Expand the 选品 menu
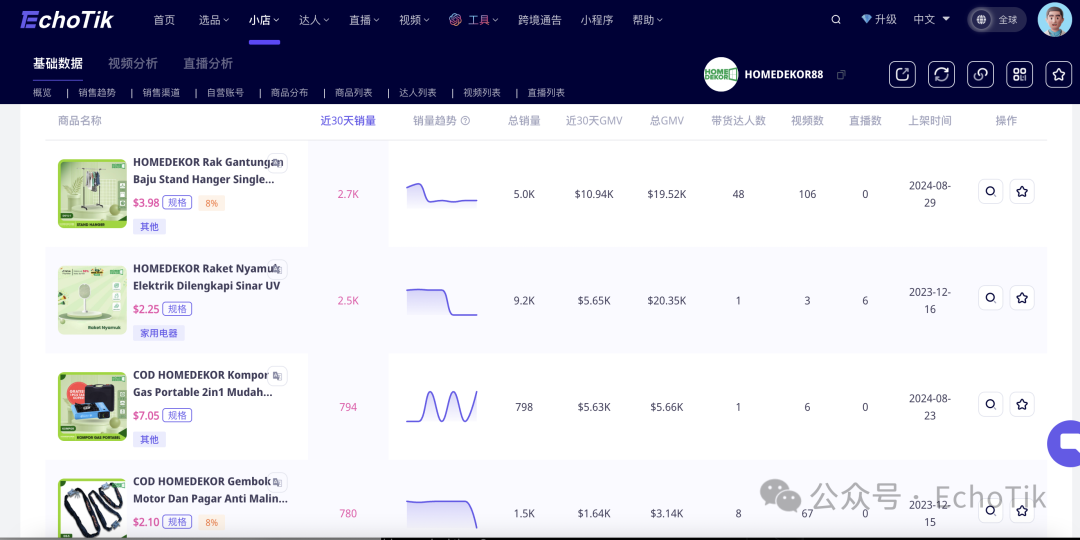The image size is (1080, 540). 214,20
